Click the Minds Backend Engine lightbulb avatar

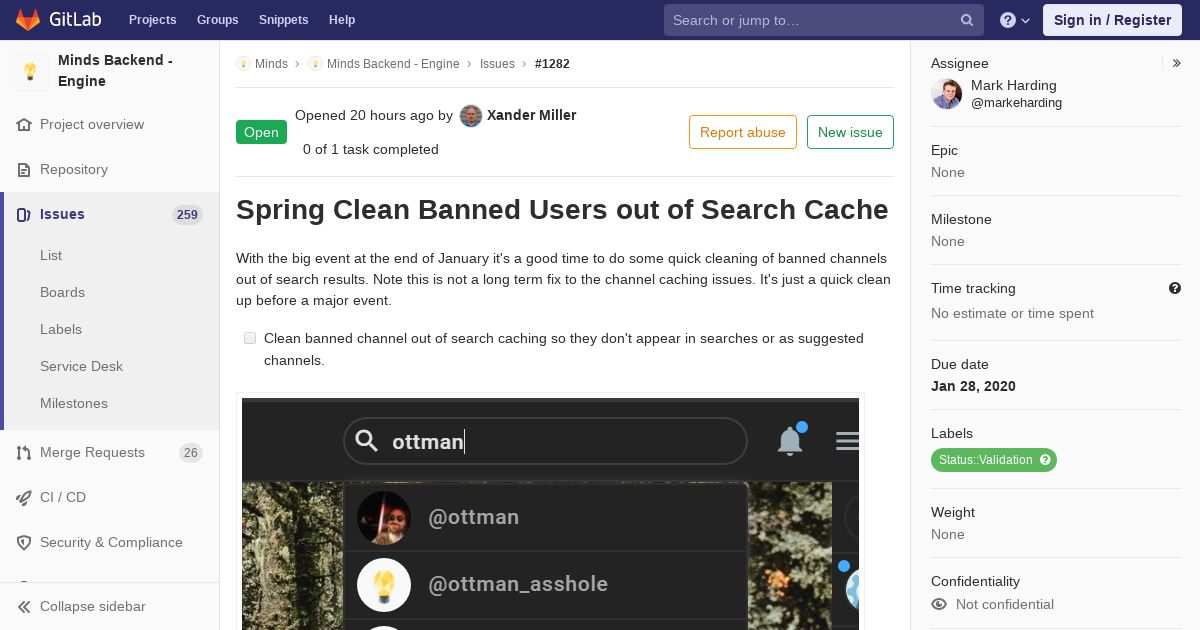coord(30,71)
